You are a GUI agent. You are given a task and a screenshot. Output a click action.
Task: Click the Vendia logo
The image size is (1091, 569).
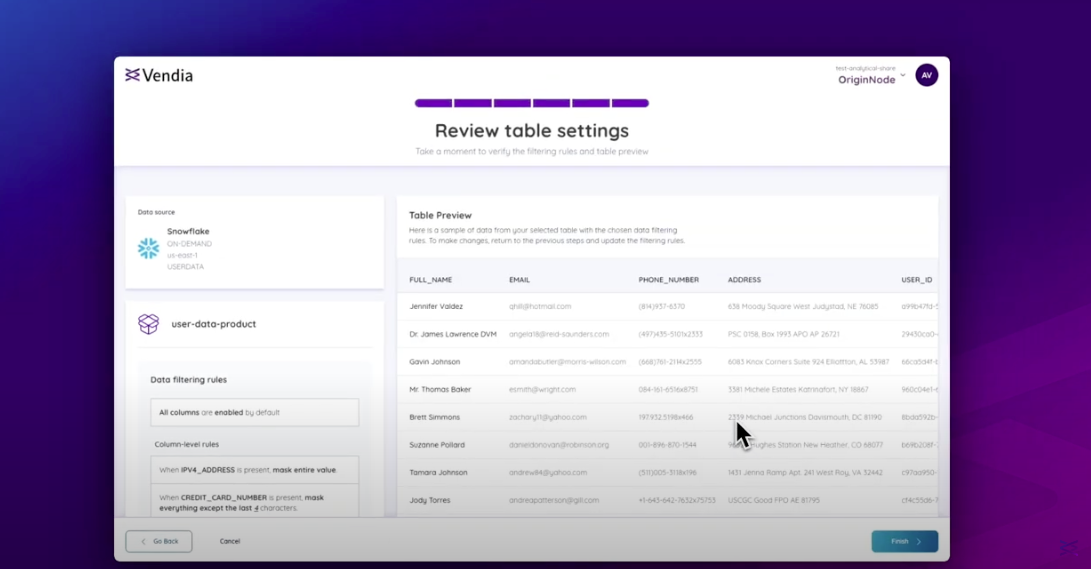[159, 75]
